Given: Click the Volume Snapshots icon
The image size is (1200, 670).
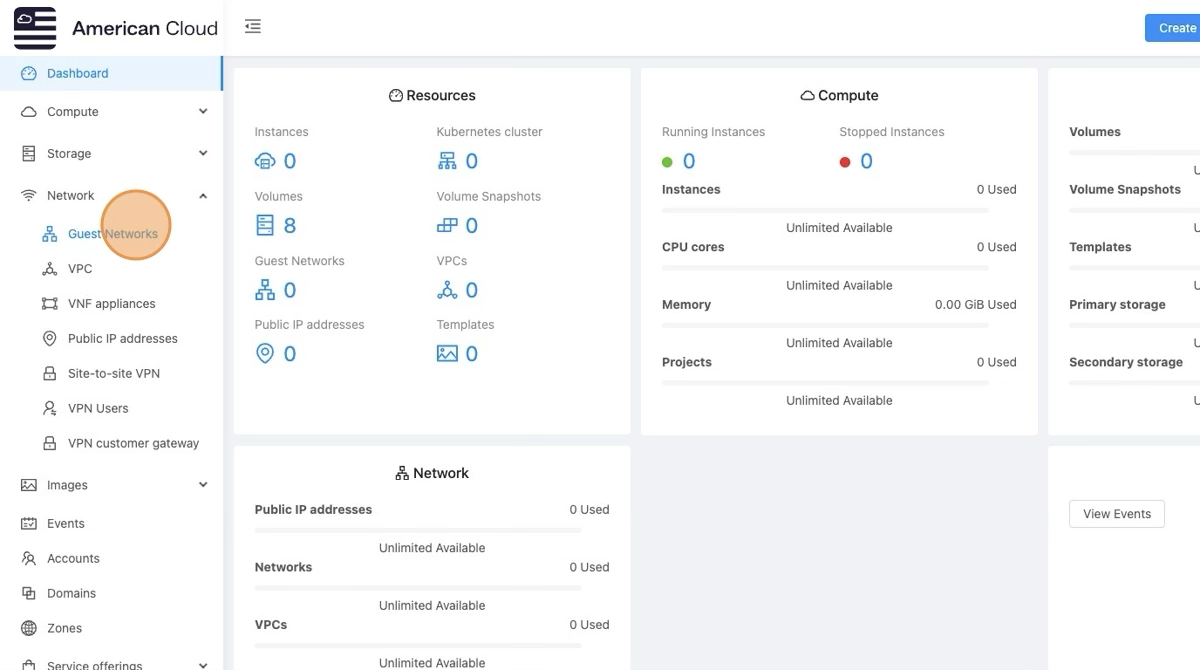Looking at the screenshot, I should 447,225.
